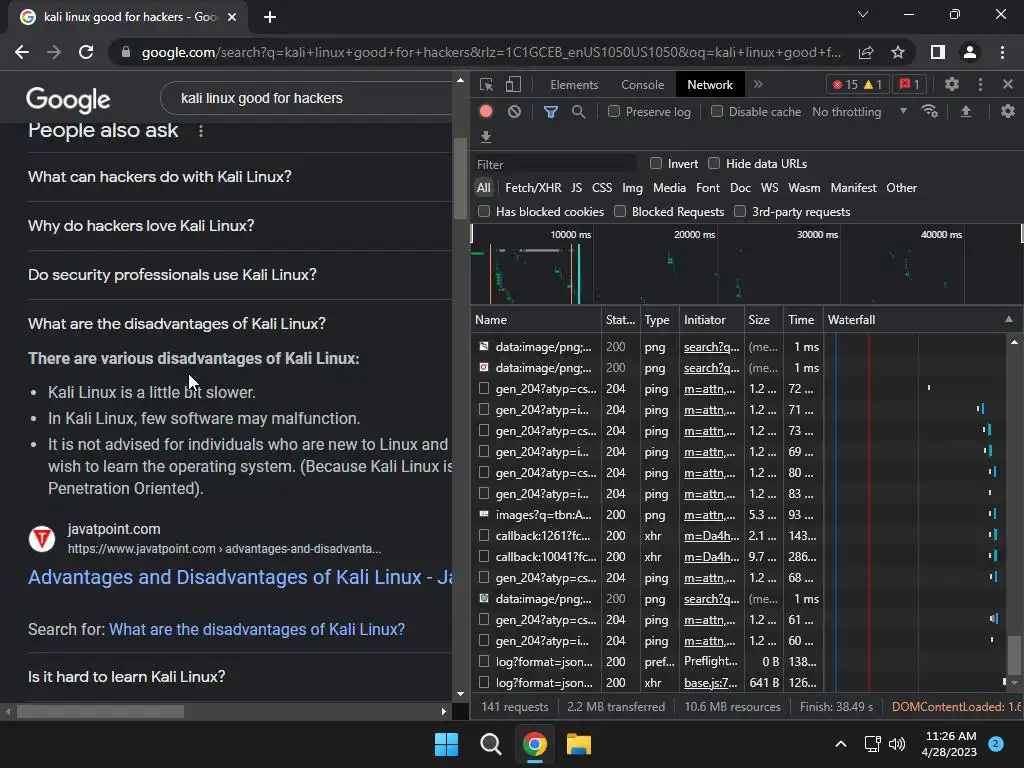
Task: Enable Preserve log checkbox
Action: click(614, 111)
